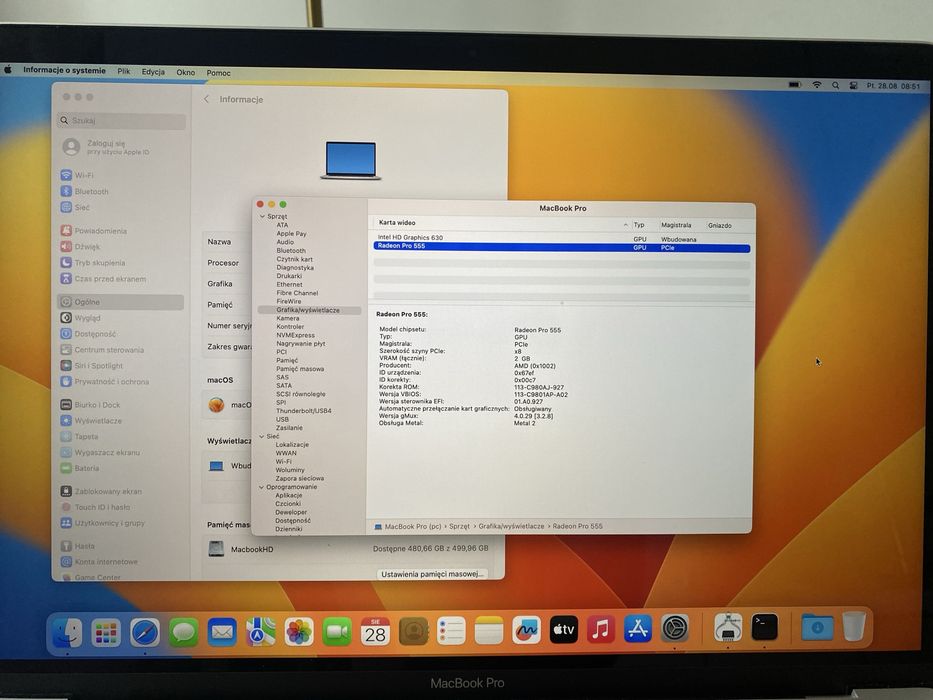Click the Typ column header

click(639, 225)
